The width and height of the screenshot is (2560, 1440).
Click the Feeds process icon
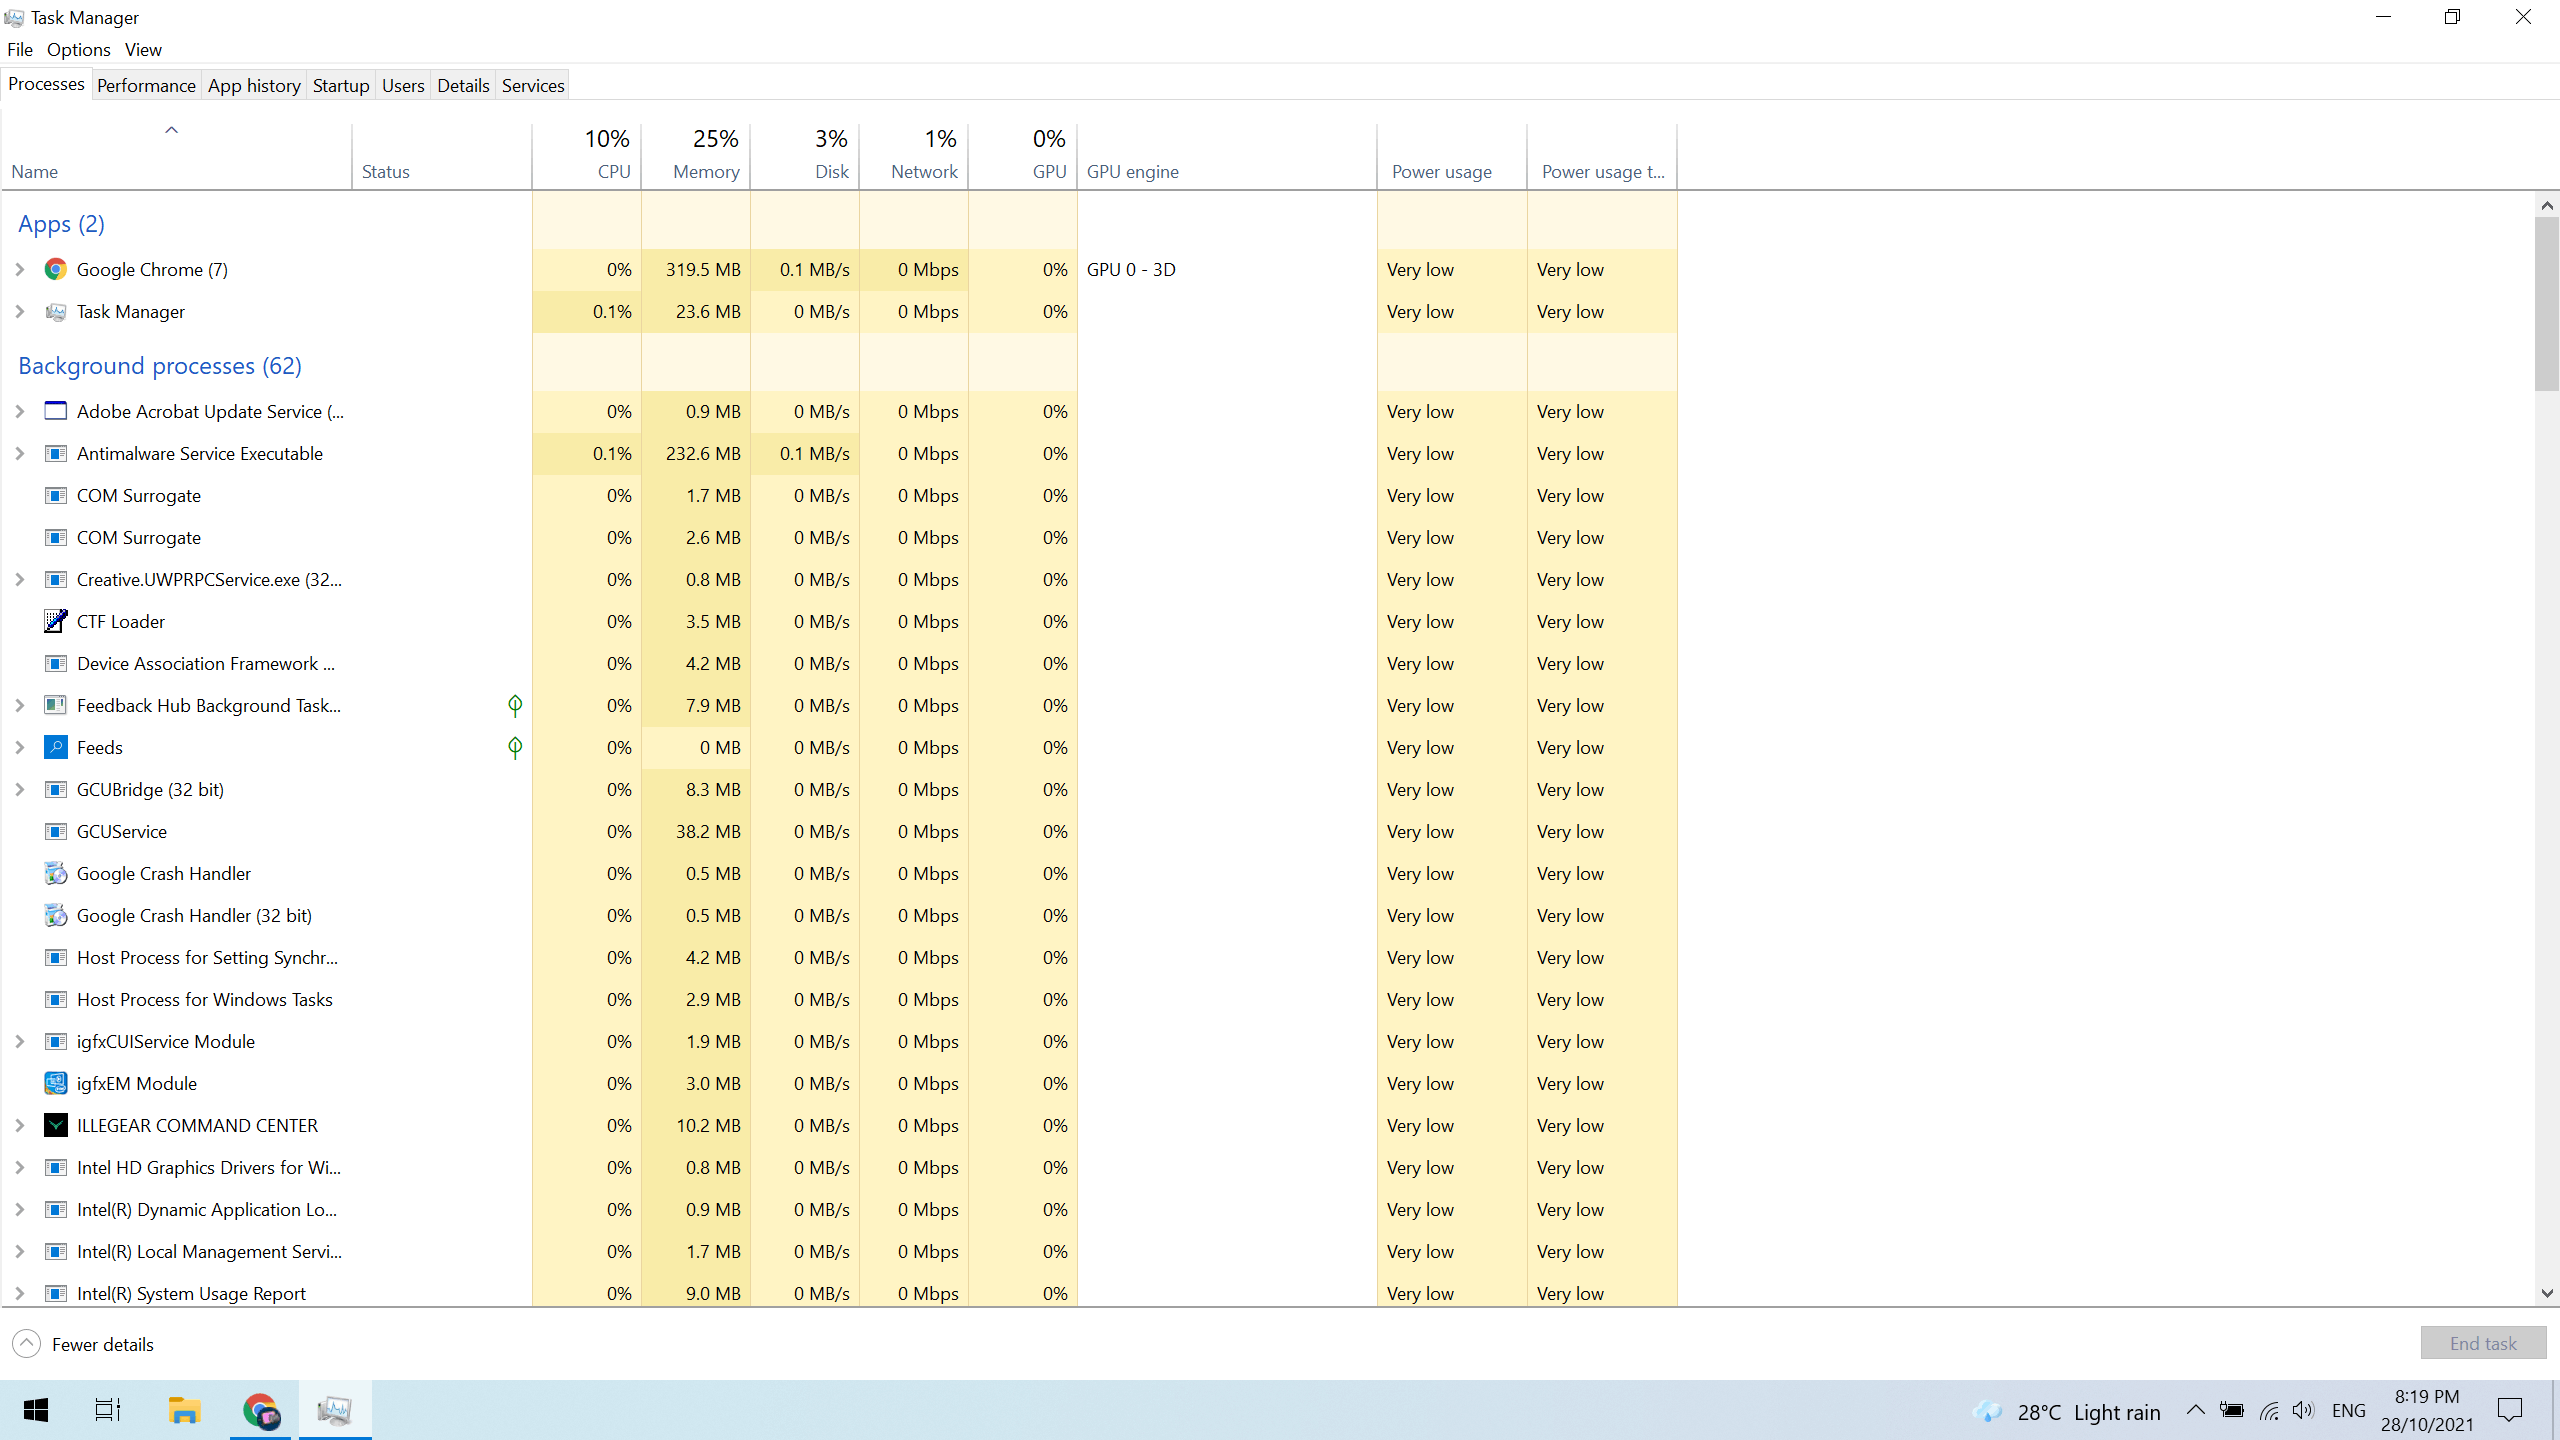click(x=56, y=747)
